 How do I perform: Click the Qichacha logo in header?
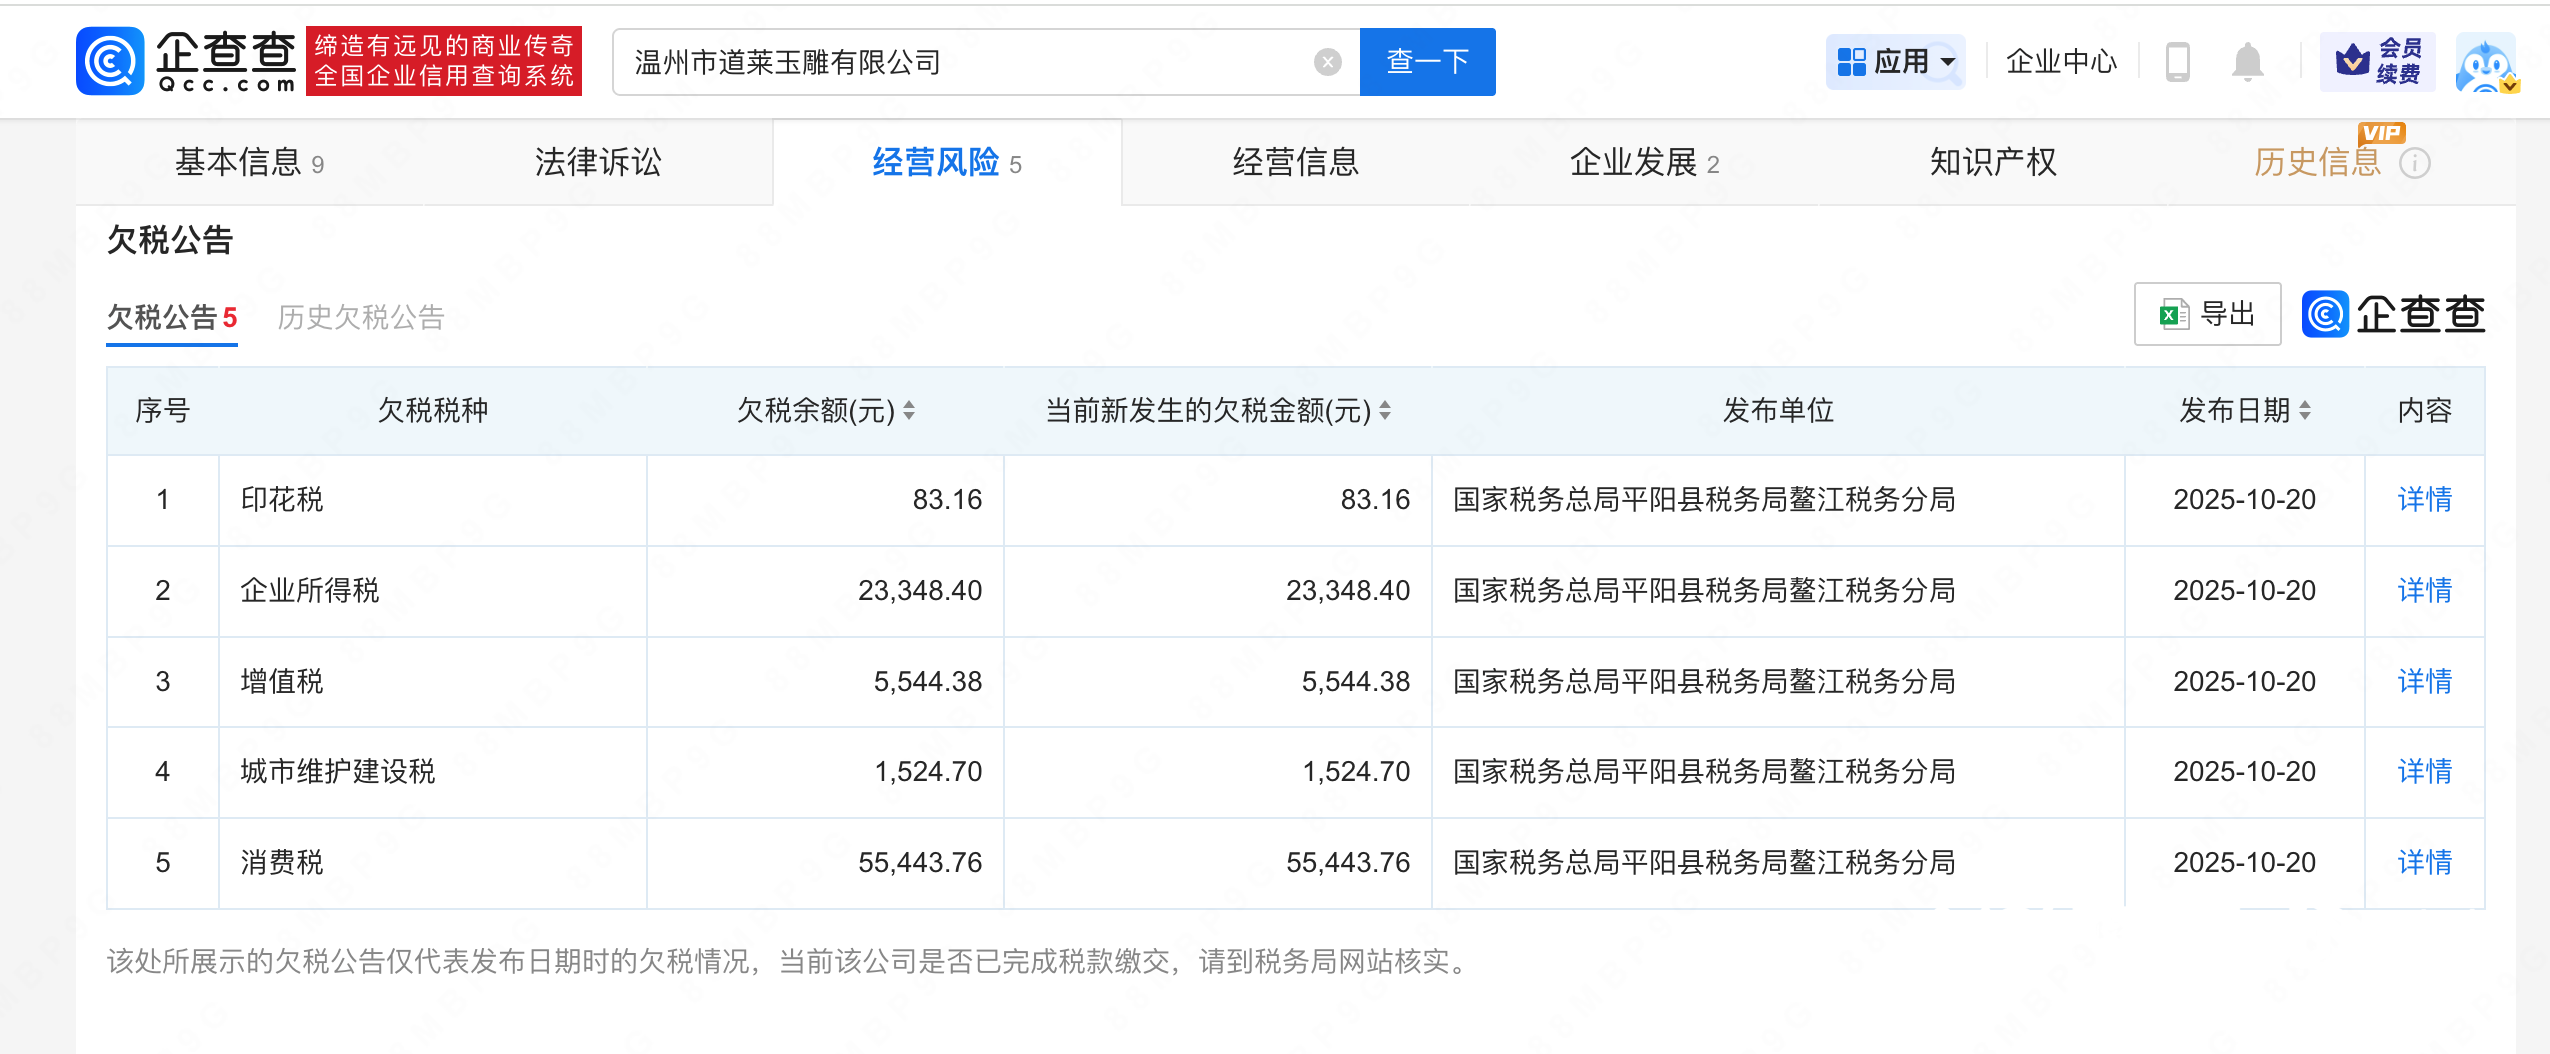click(x=187, y=61)
